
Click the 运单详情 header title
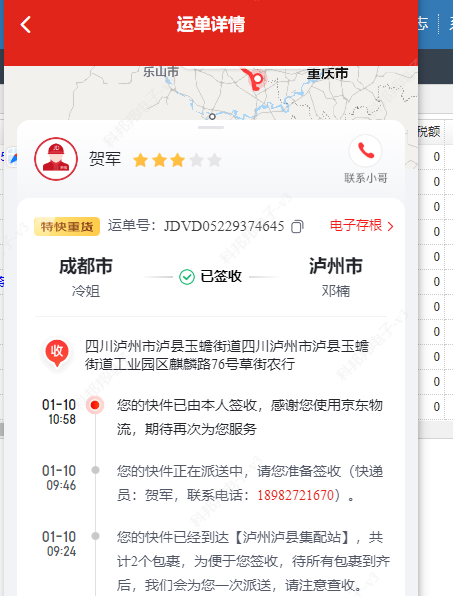[211, 25]
